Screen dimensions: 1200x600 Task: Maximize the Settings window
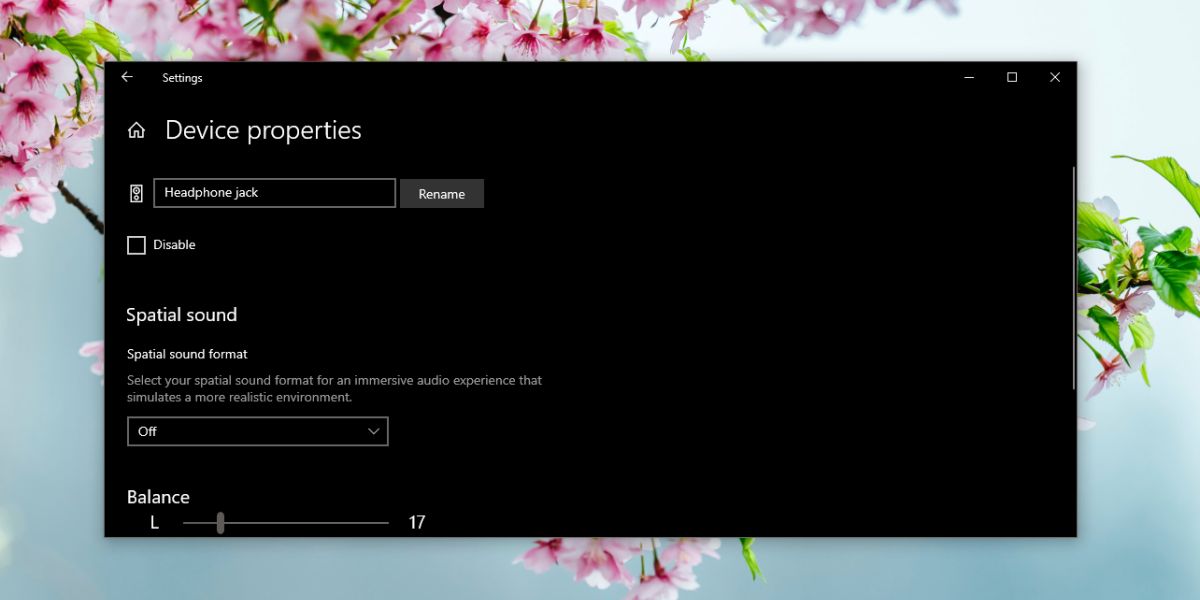[x=1012, y=77]
